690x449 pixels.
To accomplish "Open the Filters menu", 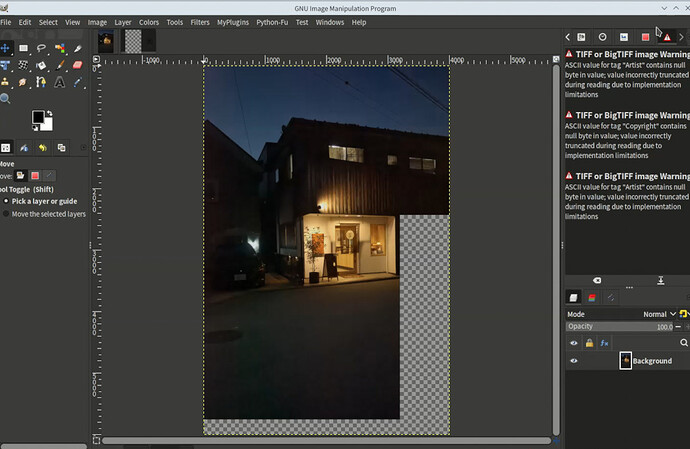I will (x=200, y=22).
